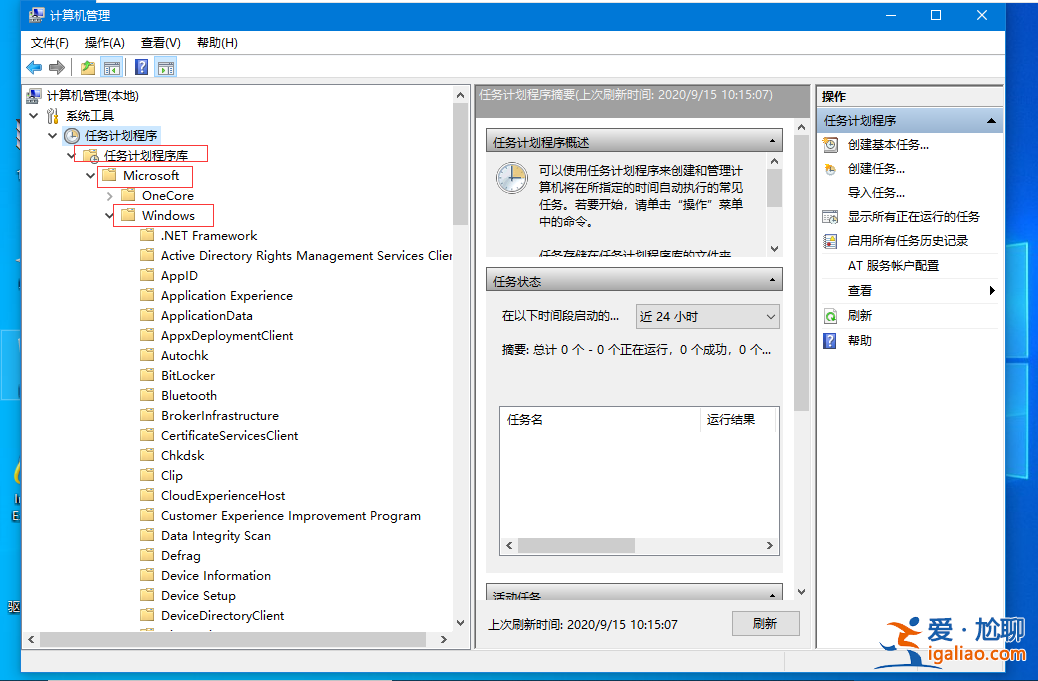Viewport: 1038px width, 681px height.
Task: Collapse the 任务计划程序 Actions group
Action: coord(991,120)
